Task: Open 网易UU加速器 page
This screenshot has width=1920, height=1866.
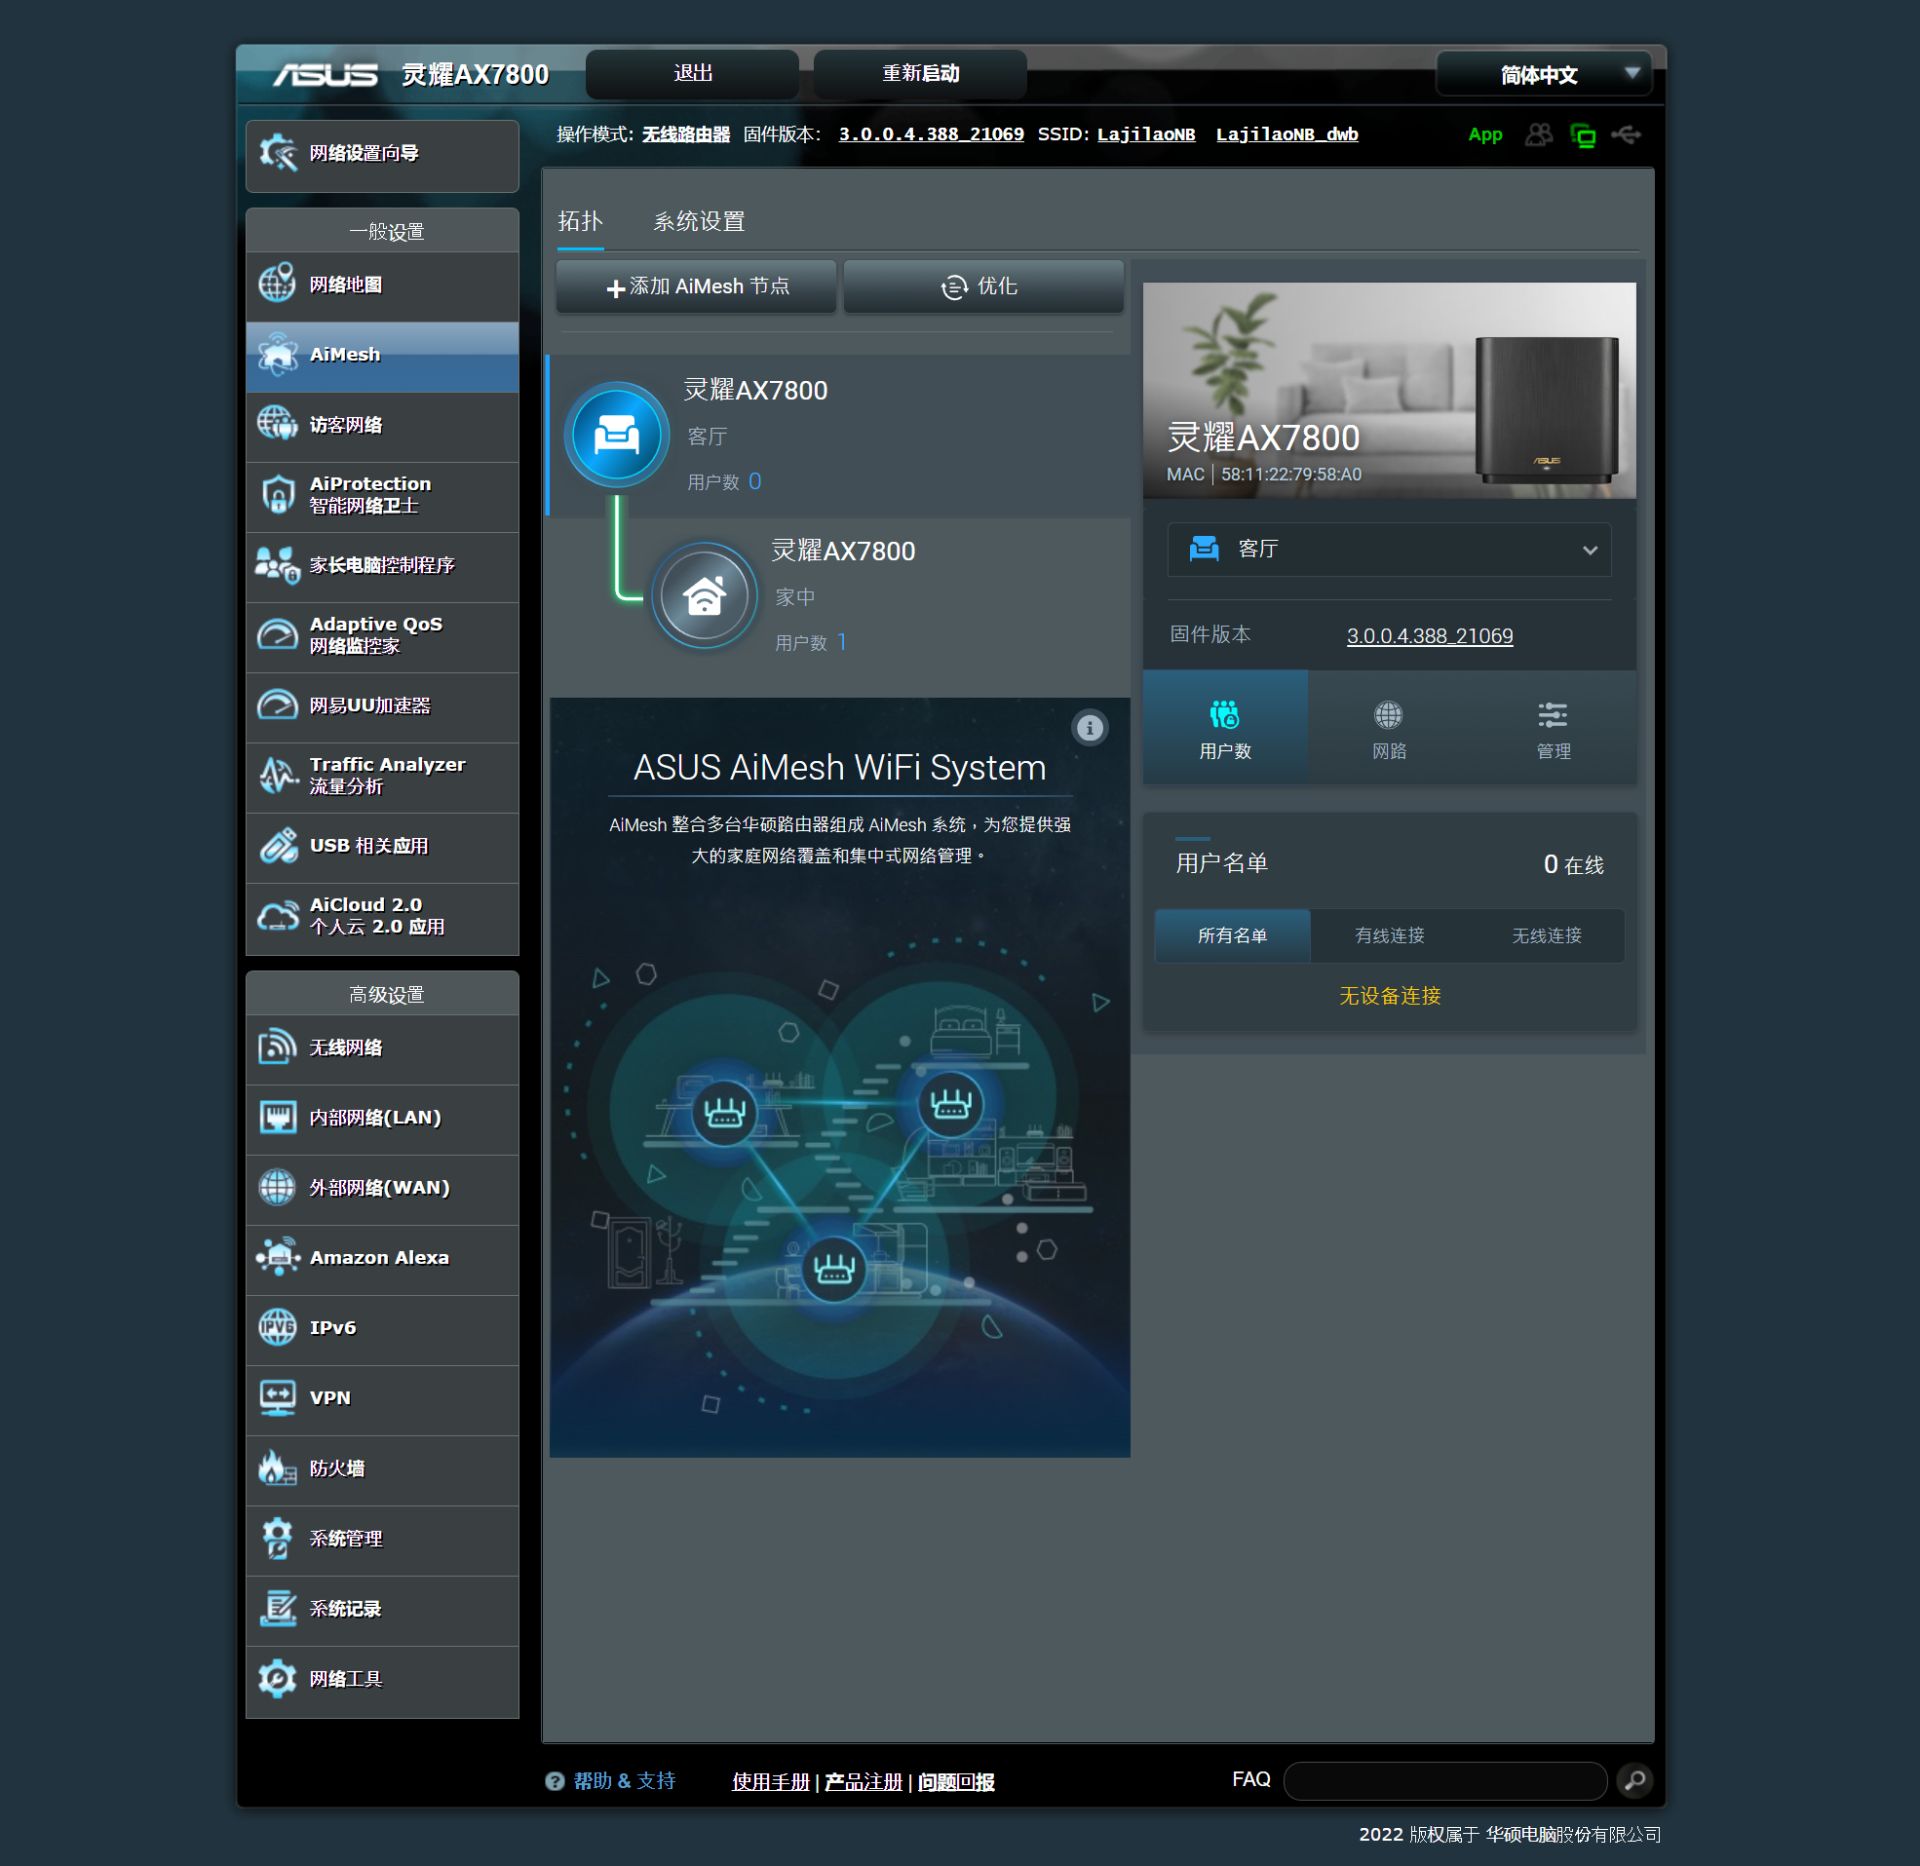Action: pos(382,706)
